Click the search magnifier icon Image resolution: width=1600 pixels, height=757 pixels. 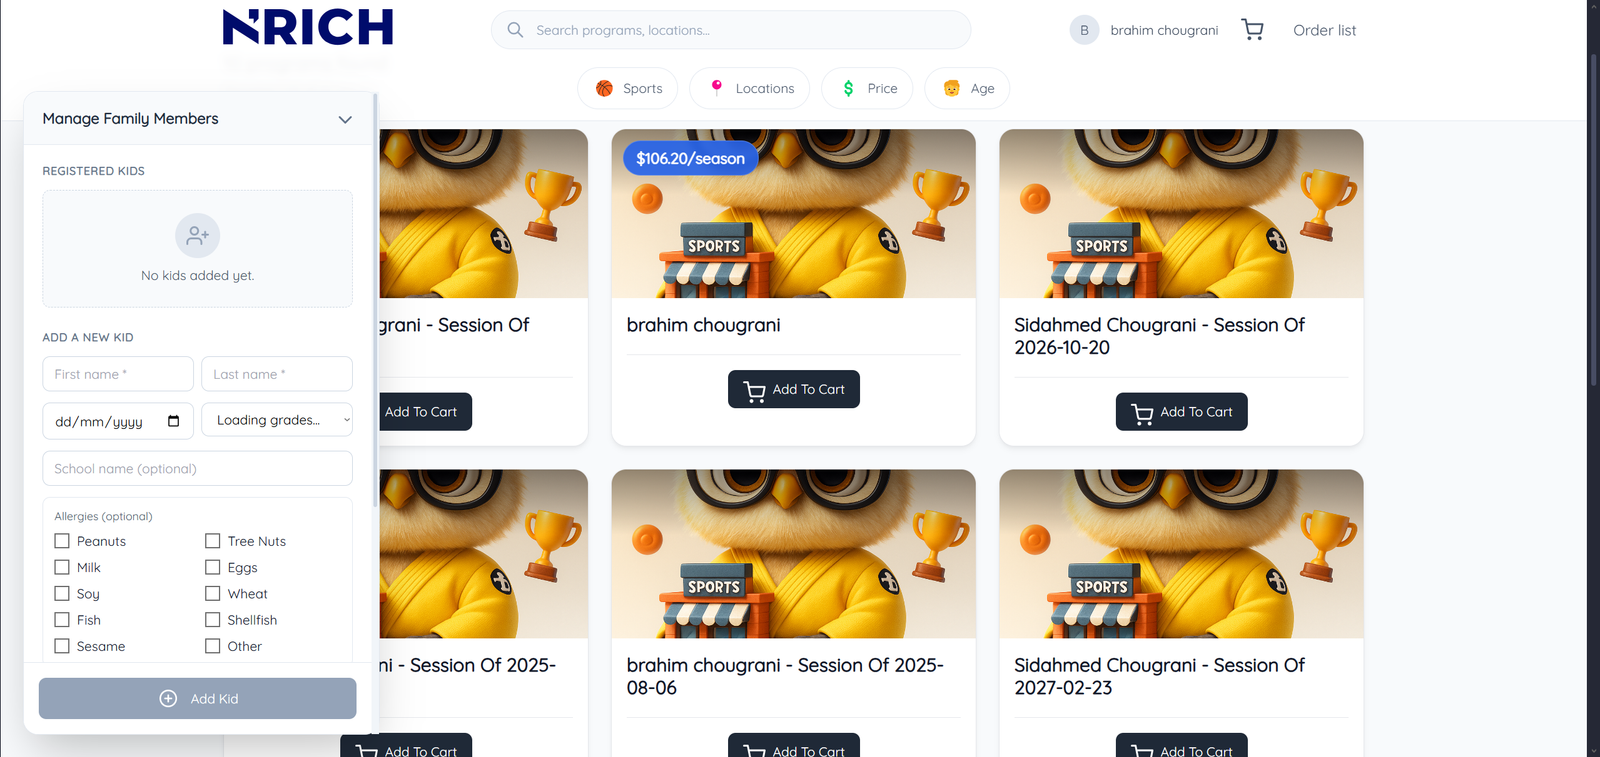[x=515, y=30]
